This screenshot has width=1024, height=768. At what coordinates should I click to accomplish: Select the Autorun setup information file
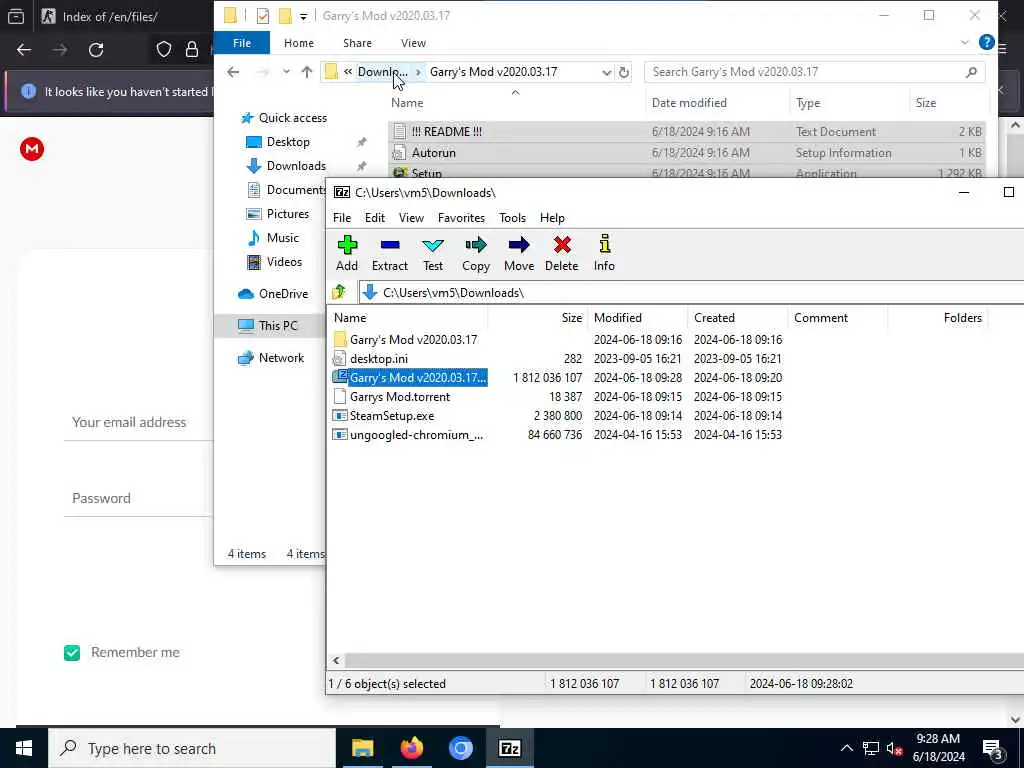click(x=686, y=153)
